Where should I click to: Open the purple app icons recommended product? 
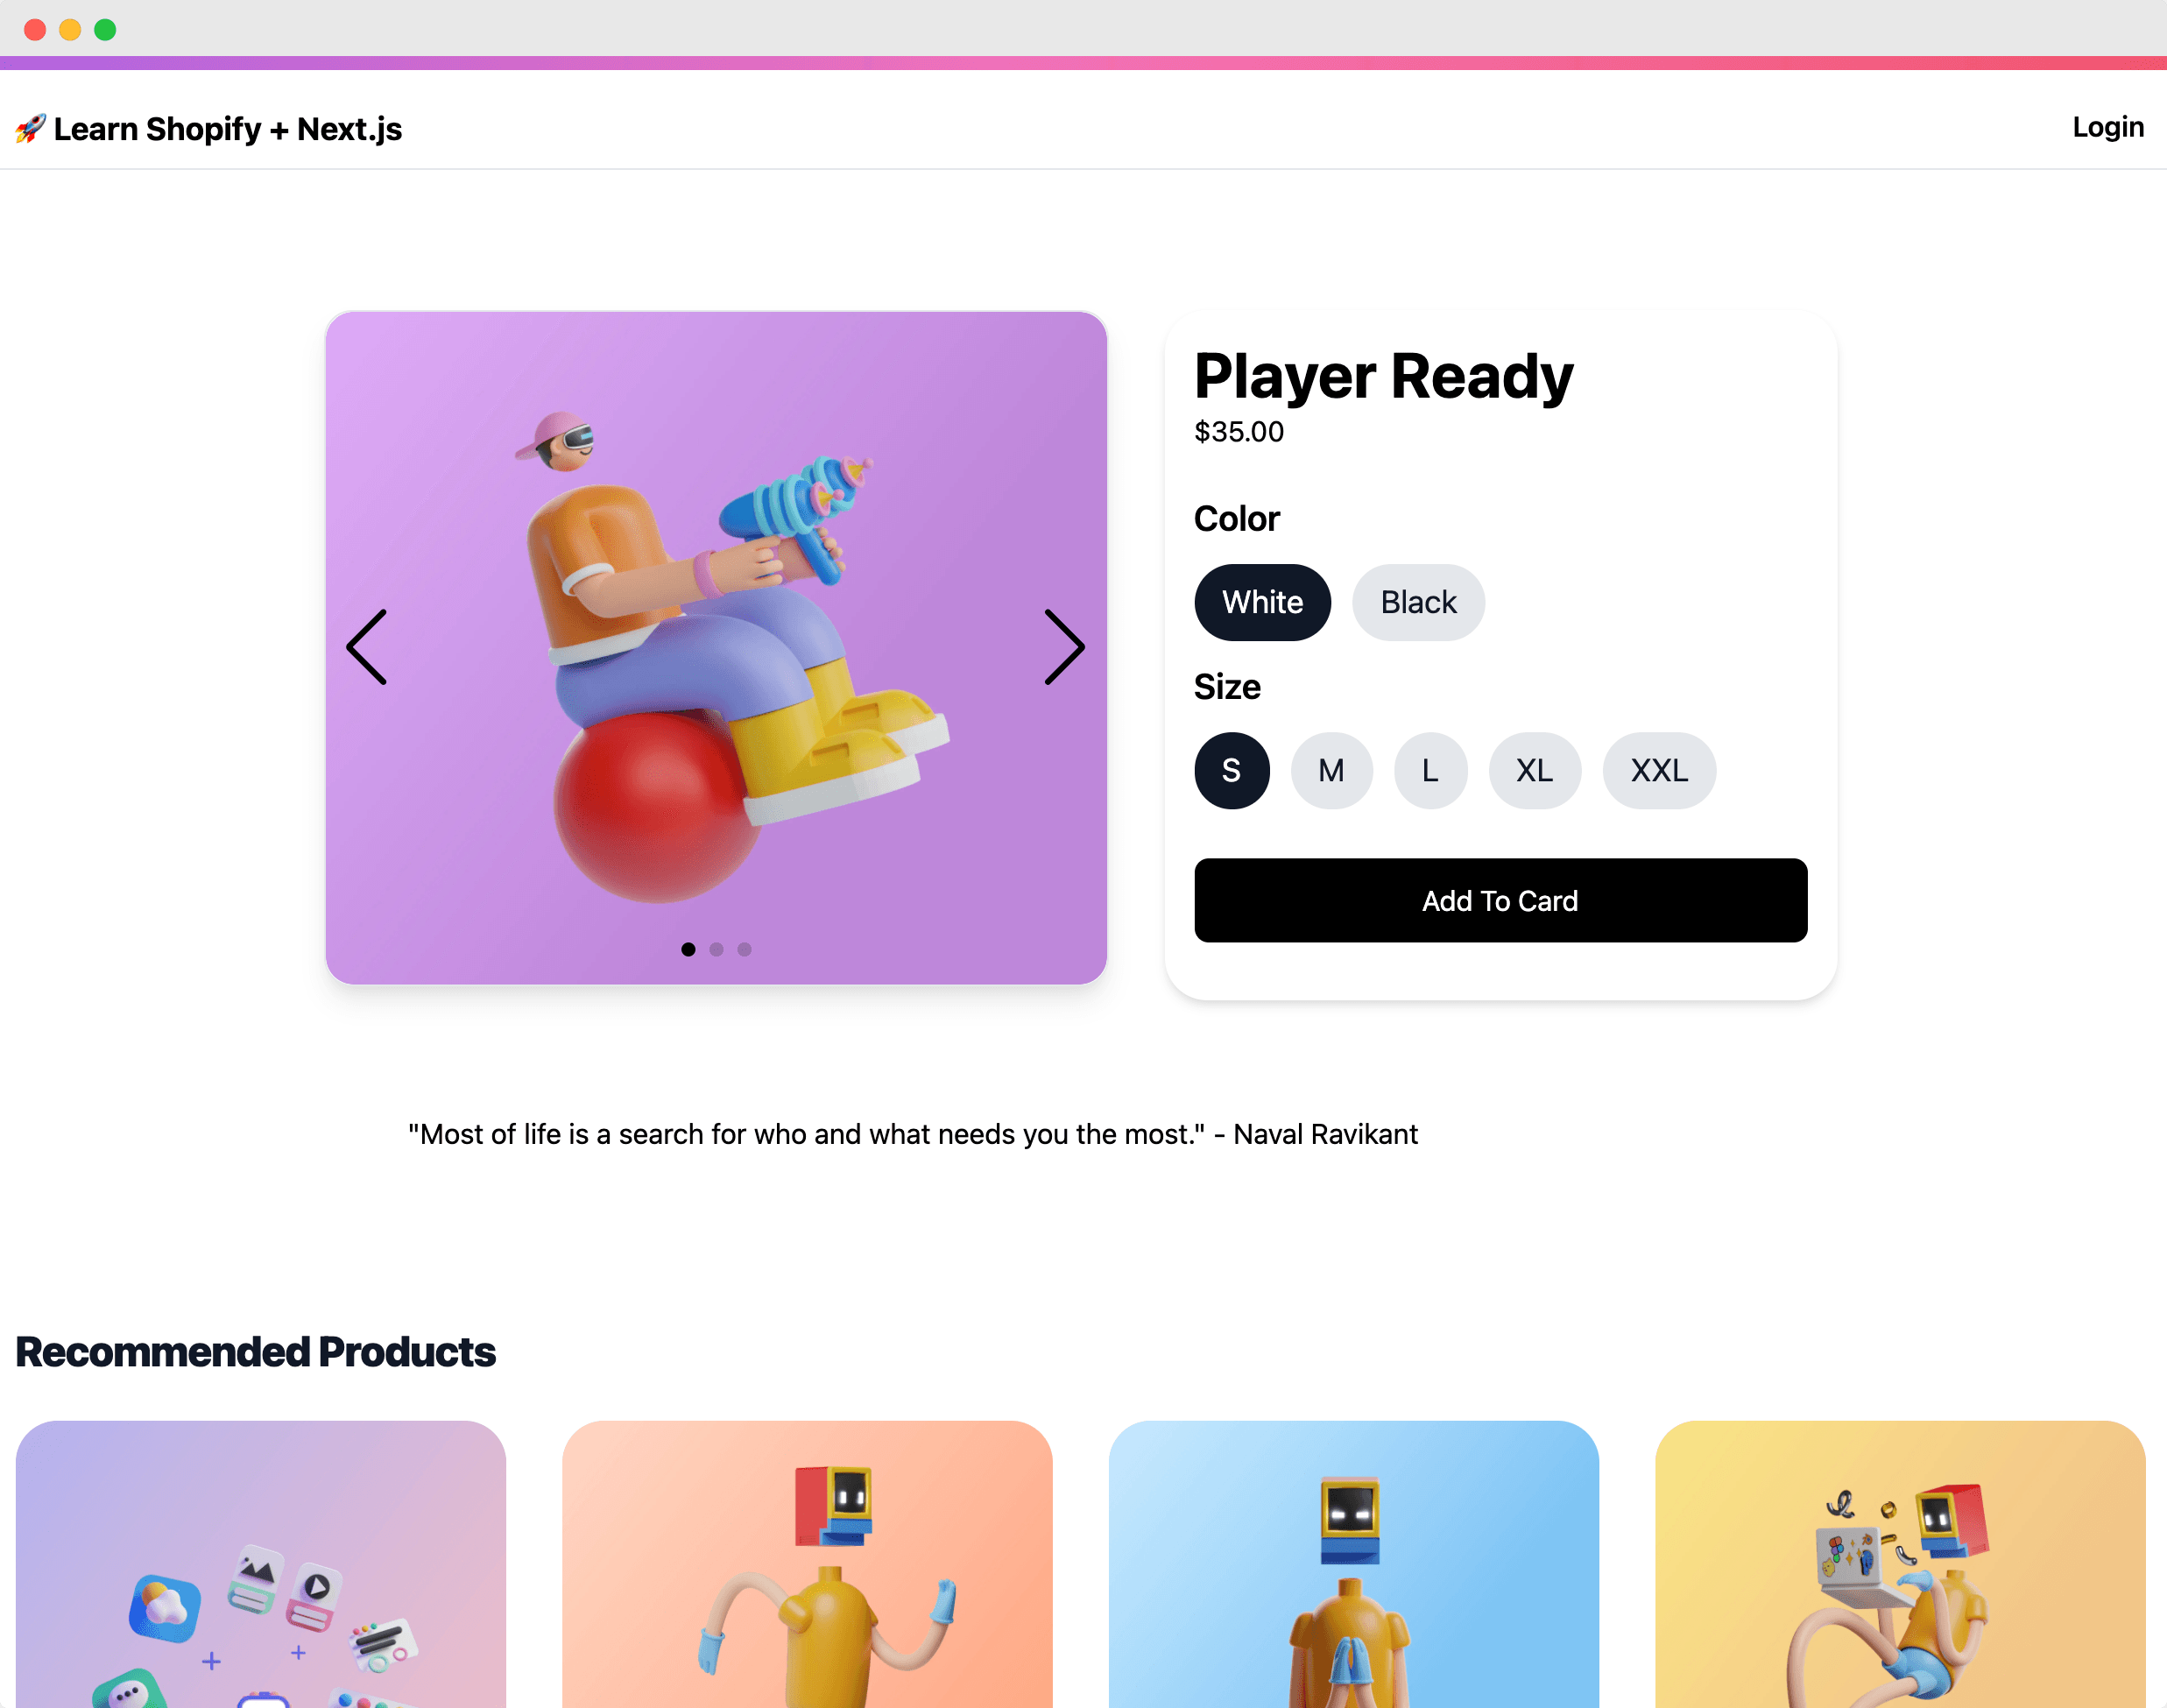(x=261, y=1564)
